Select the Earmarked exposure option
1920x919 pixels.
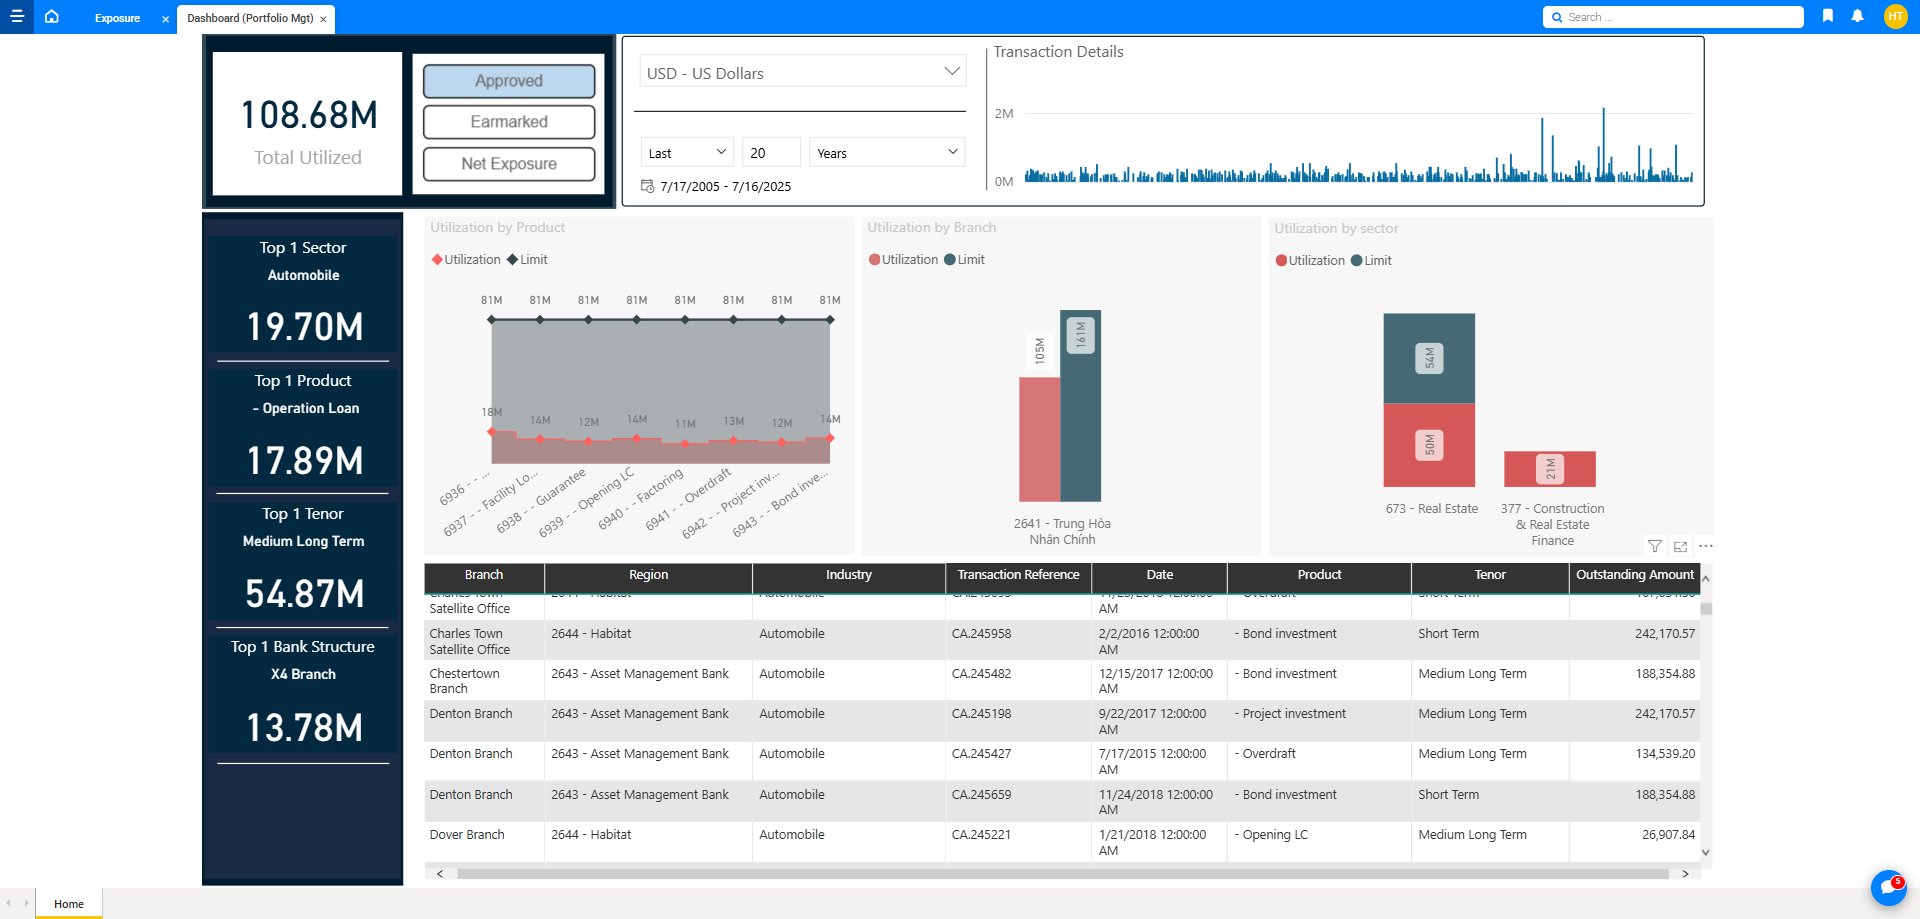point(508,122)
